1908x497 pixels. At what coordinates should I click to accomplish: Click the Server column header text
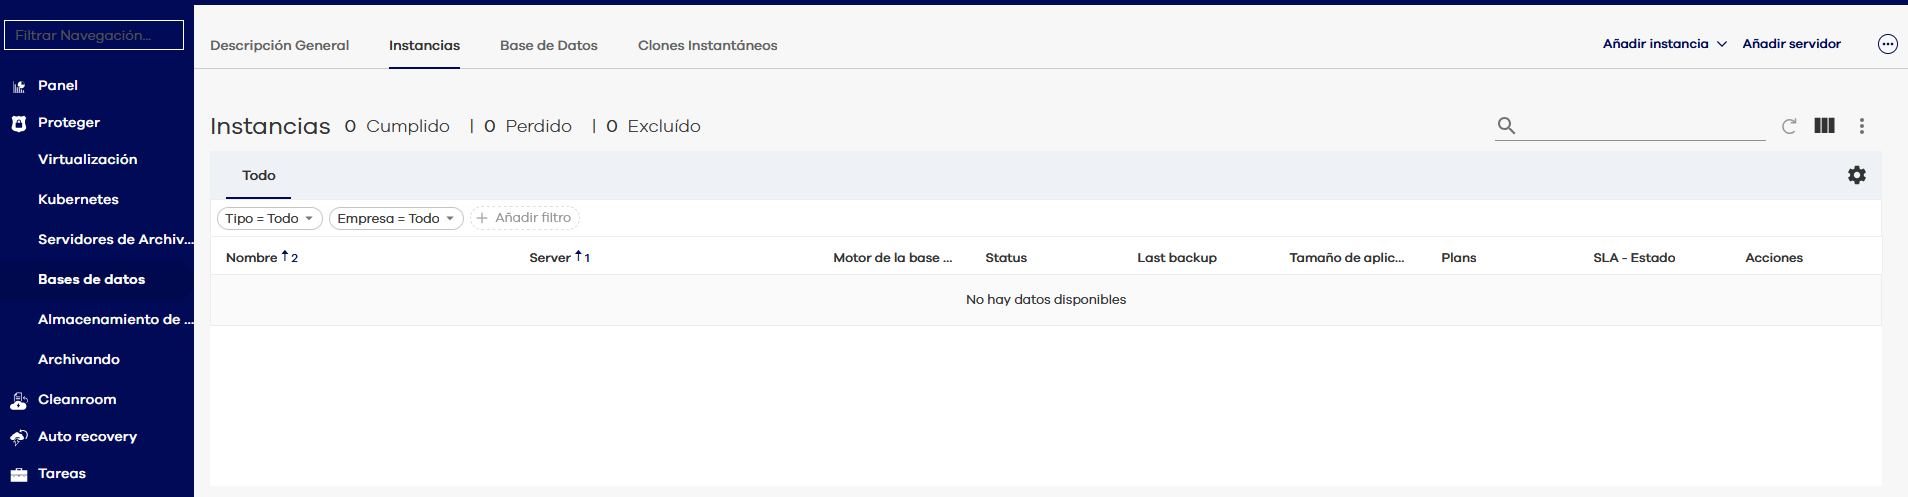click(x=550, y=258)
